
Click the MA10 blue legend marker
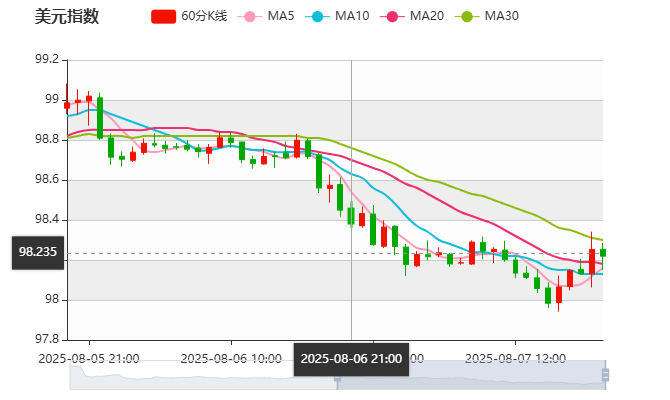click(318, 17)
